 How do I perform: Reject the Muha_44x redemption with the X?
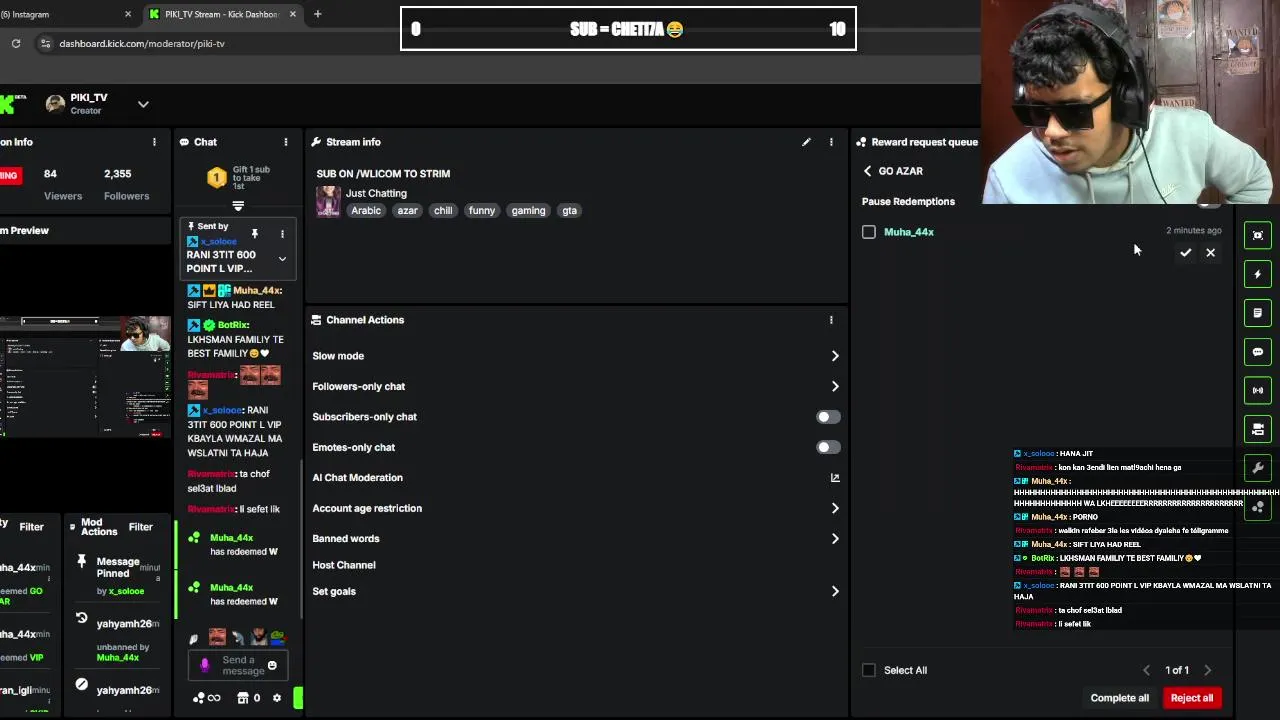tap(1210, 253)
